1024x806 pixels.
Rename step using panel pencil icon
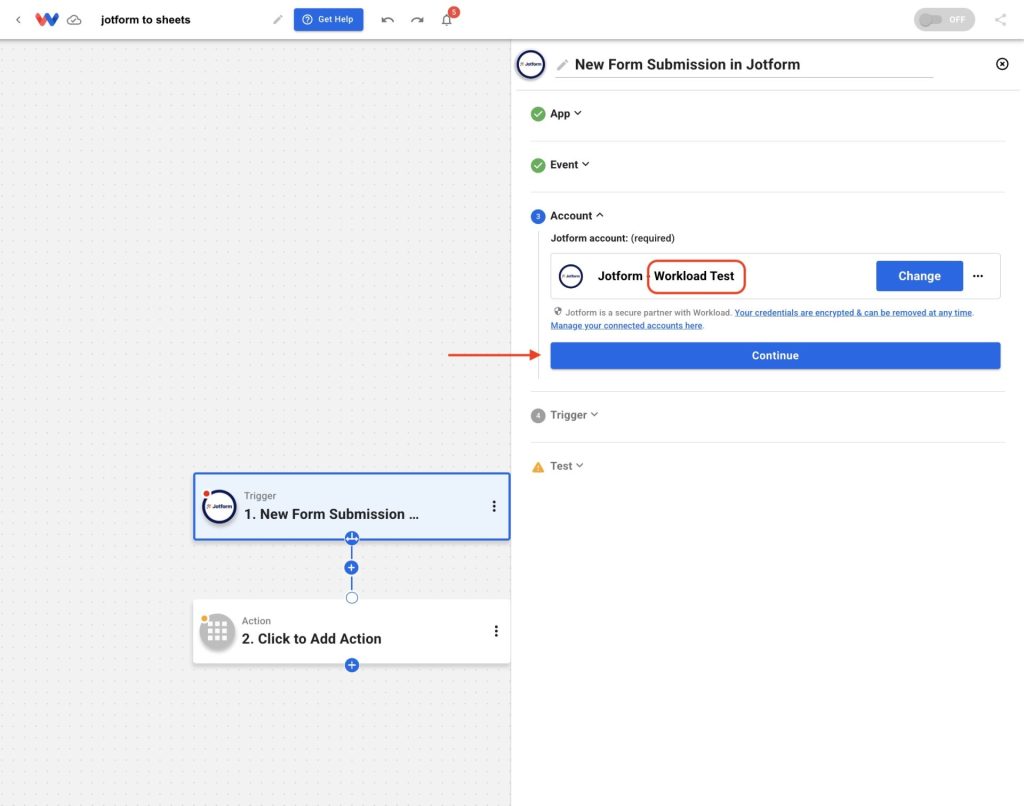(x=562, y=65)
